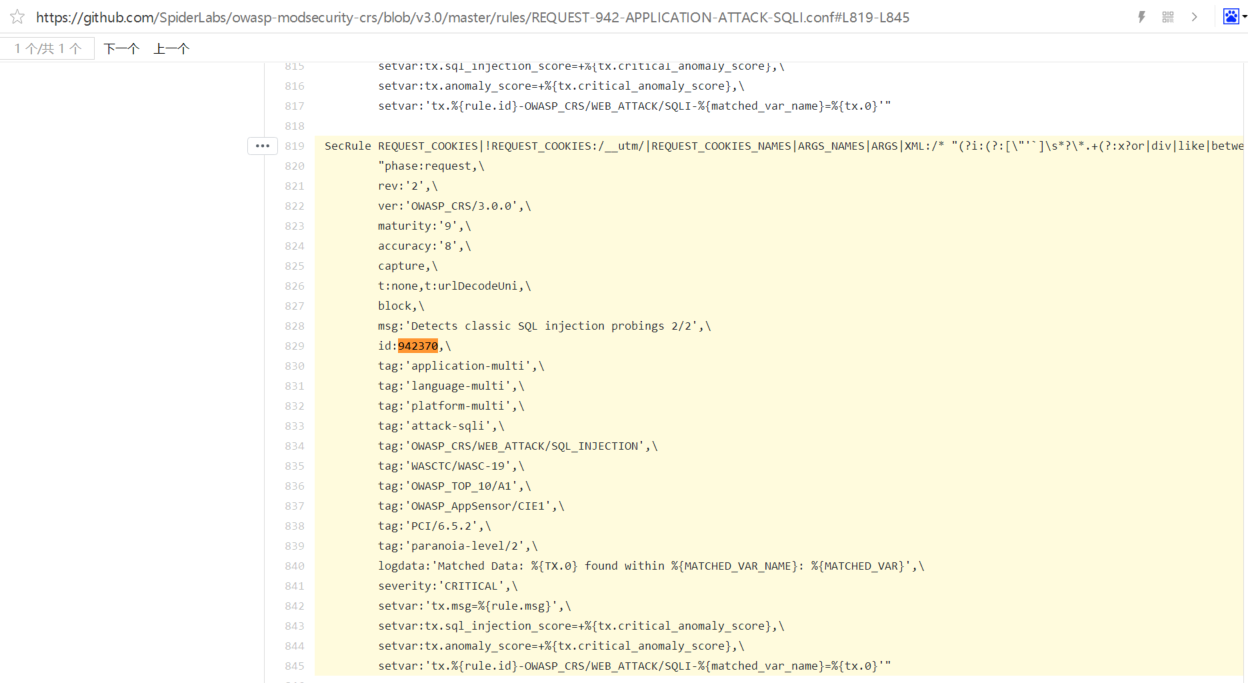Click line number 817 above the highlight
The height and width of the screenshot is (683, 1248).
tap(294, 106)
